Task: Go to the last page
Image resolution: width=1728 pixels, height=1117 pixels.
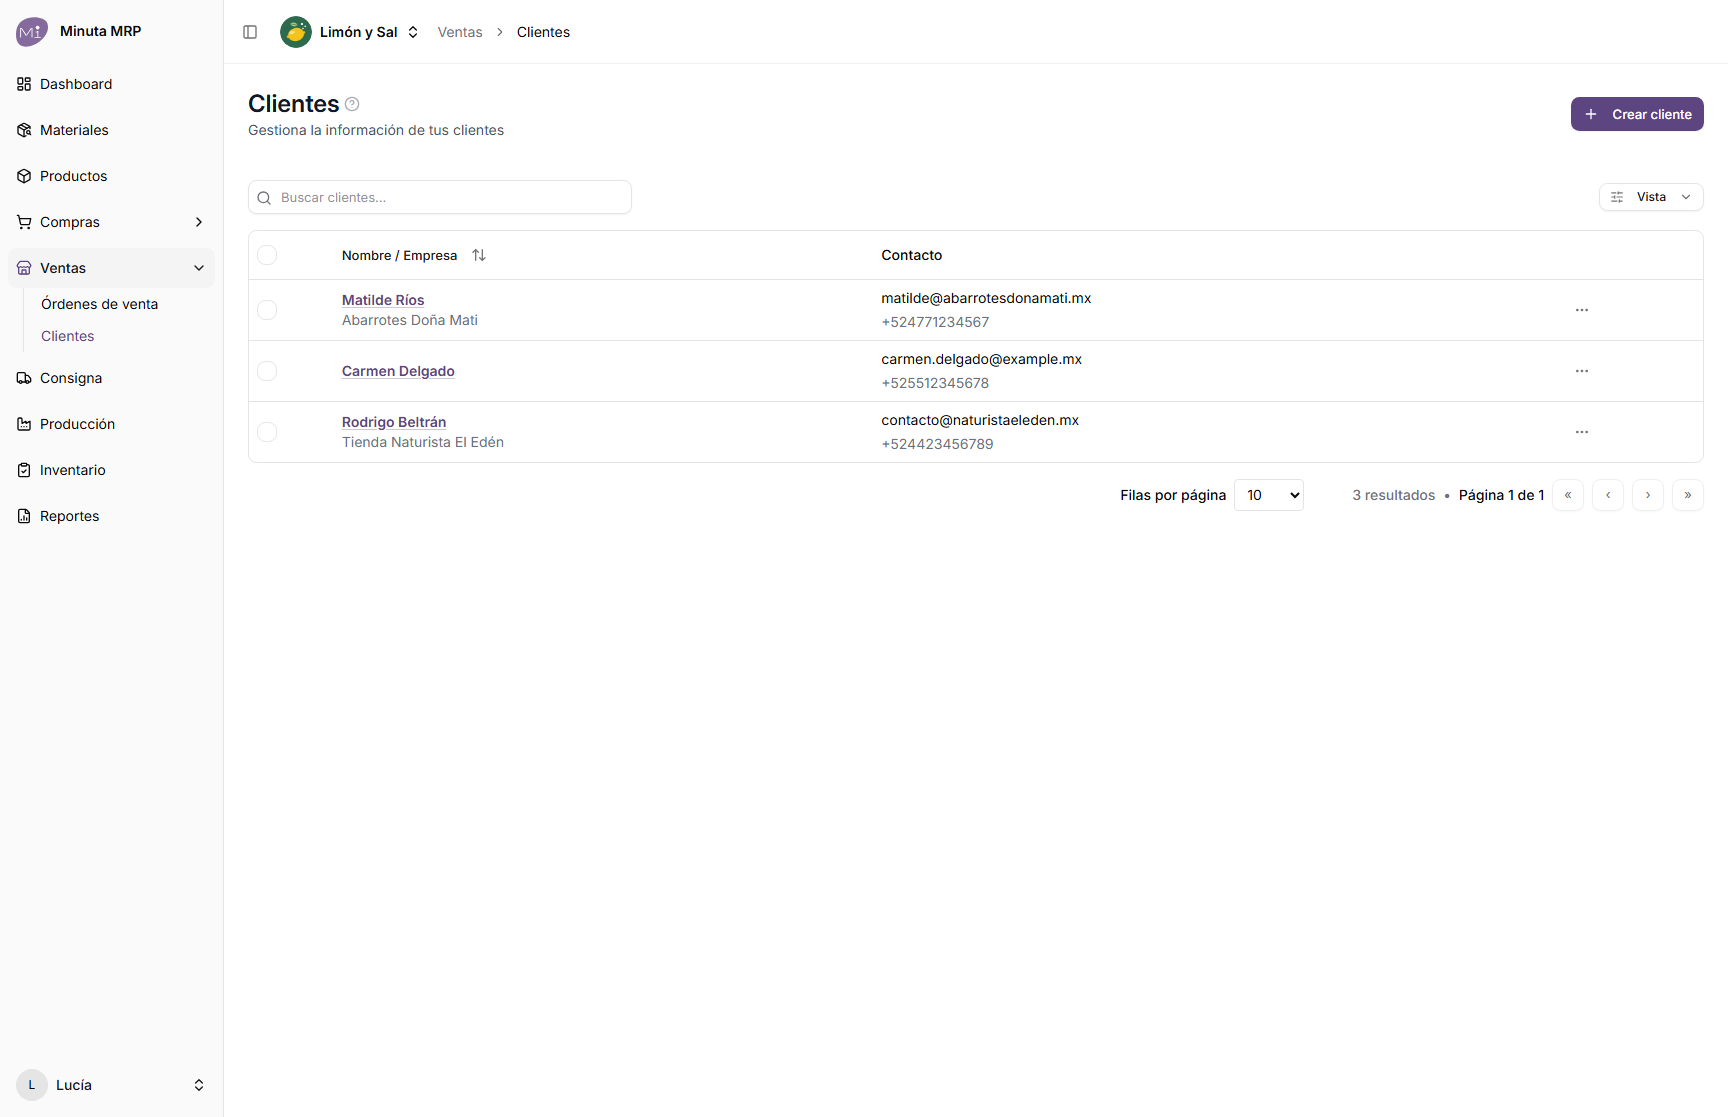Action: click(1688, 495)
